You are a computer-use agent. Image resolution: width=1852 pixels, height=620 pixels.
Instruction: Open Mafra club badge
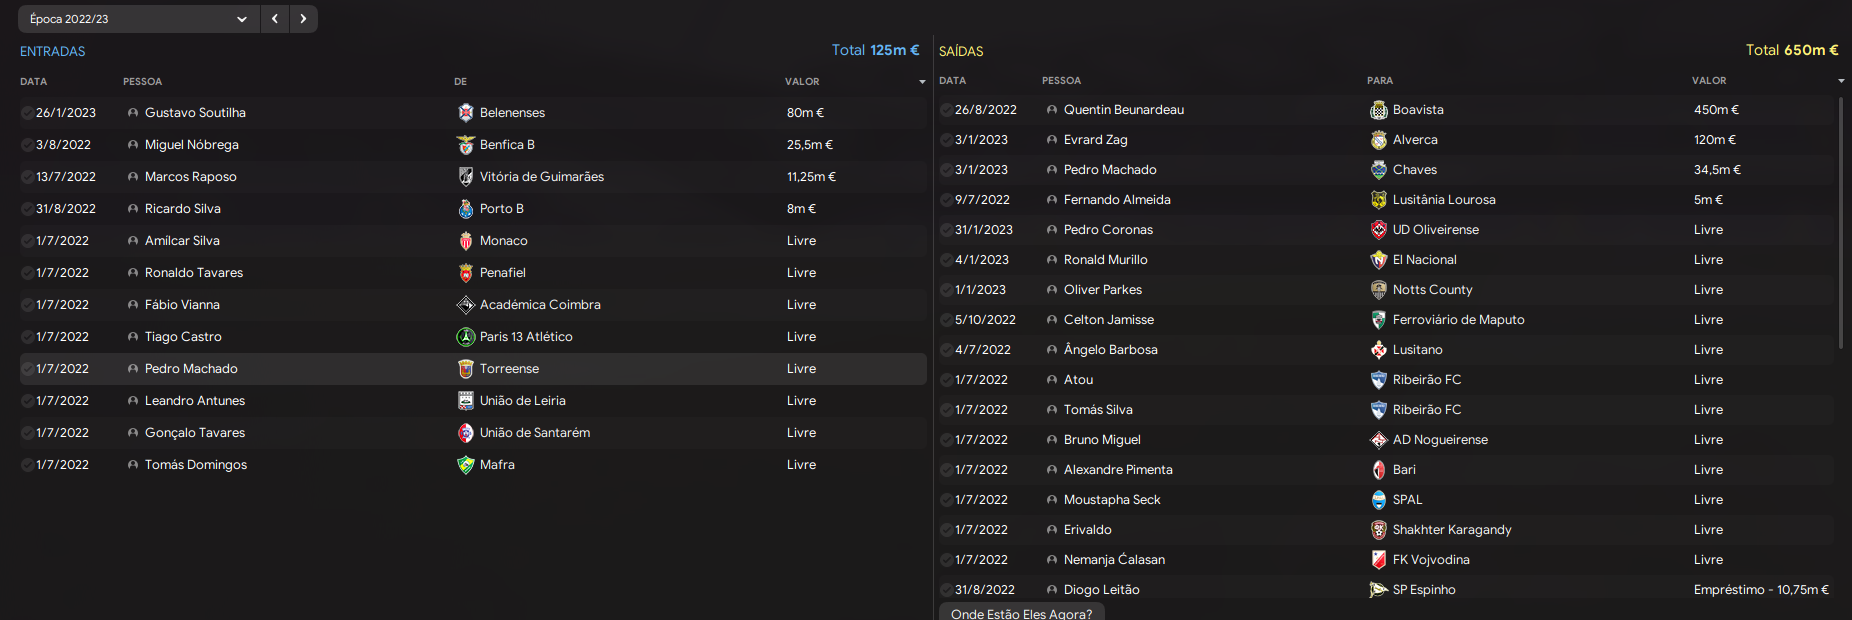coord(466,465)
